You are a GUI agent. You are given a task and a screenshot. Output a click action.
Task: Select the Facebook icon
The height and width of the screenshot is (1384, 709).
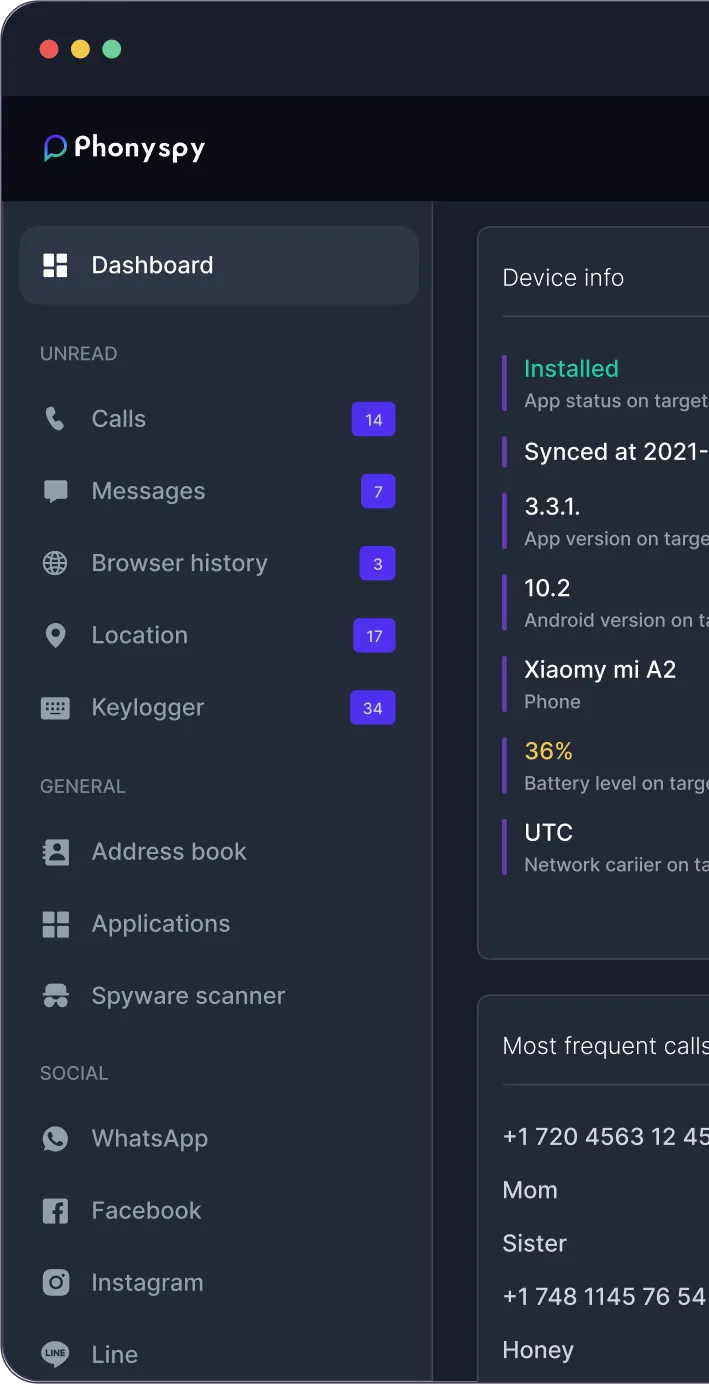[x=55, y=1210]
